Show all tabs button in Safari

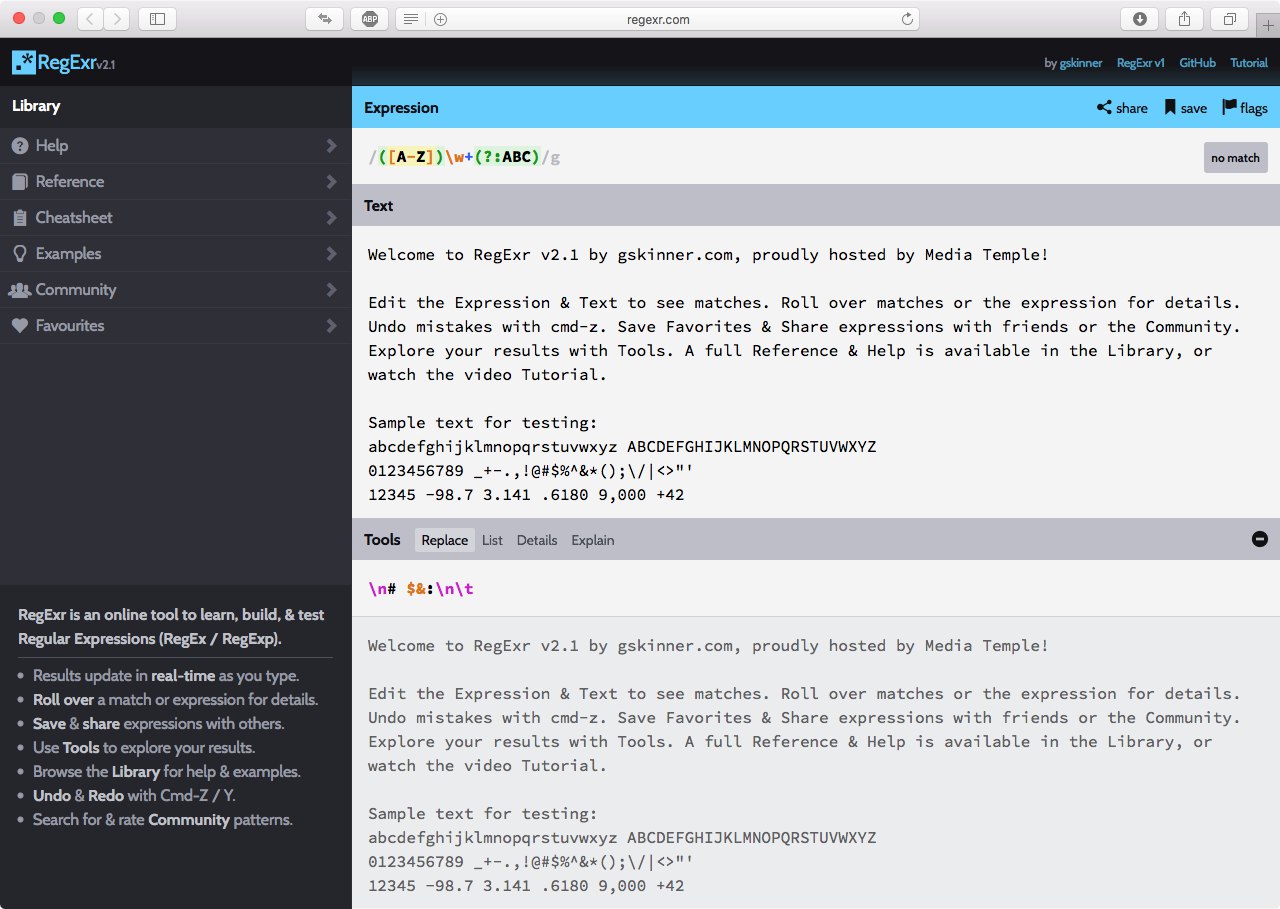(1229, 18)
